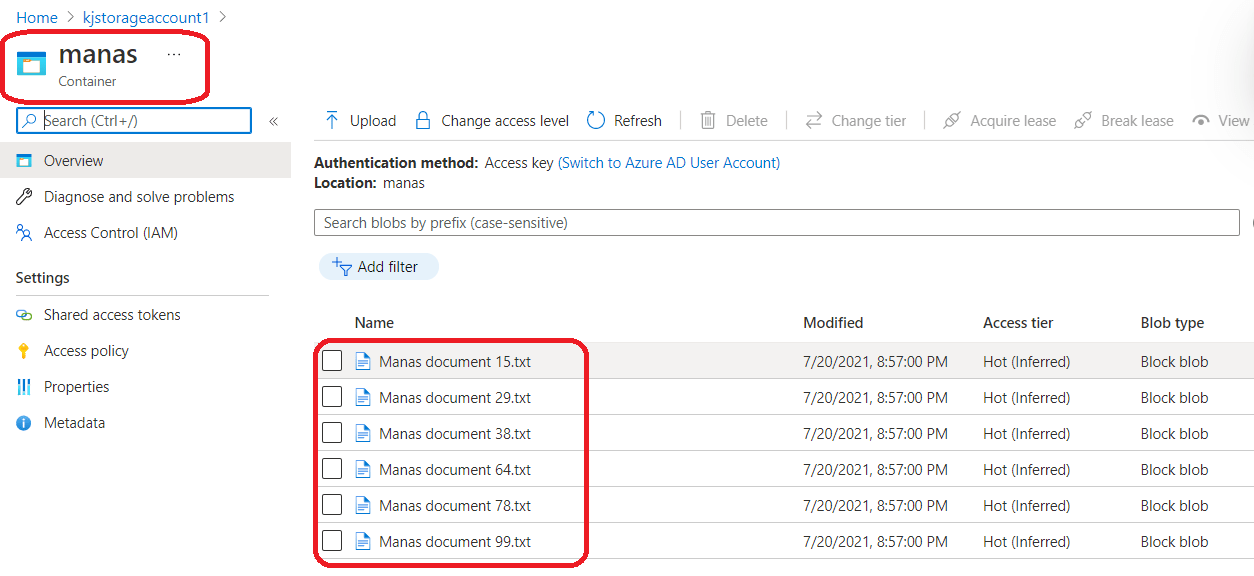Image resolution: width=1254 pixels, height=576 pixels.
Task: Click the View eye icon
Action: click(x=1201, y=120)
